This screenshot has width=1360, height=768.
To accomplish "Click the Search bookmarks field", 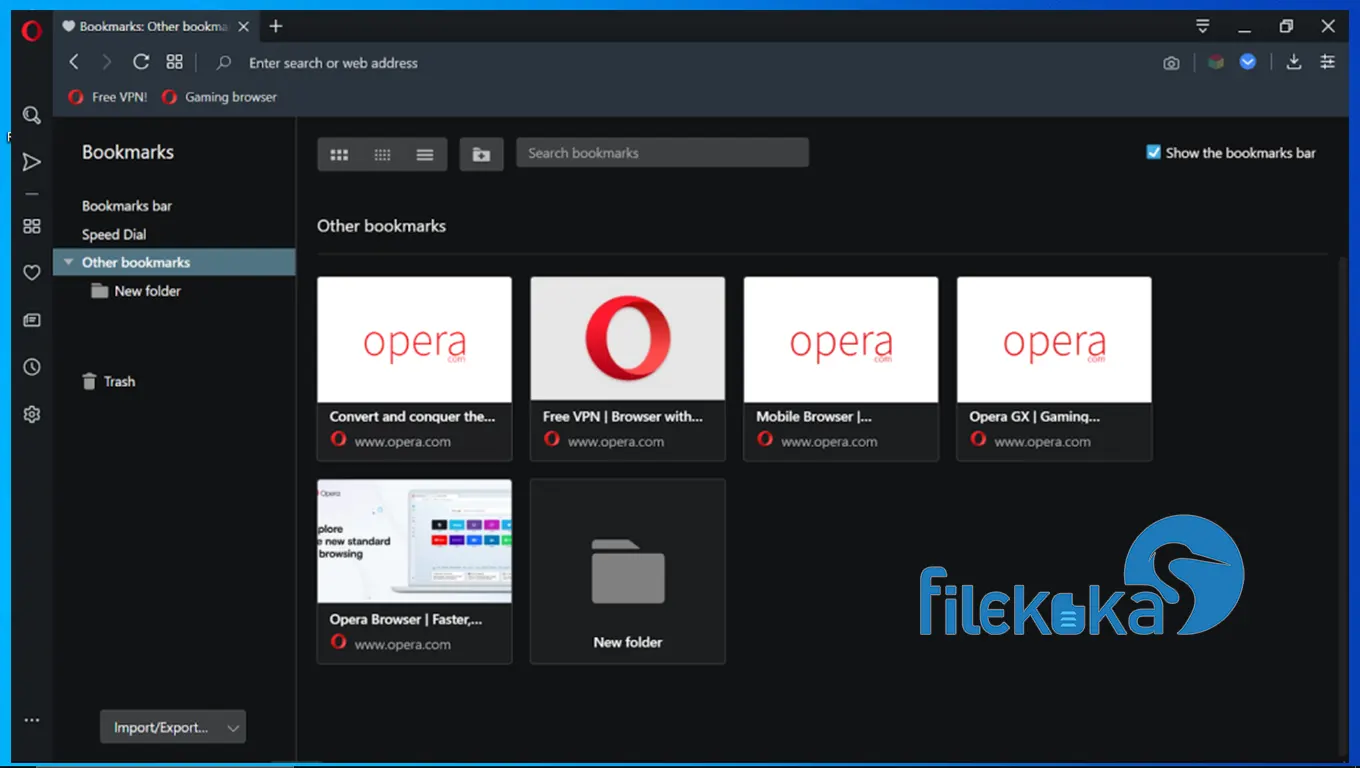I will 662,153.
